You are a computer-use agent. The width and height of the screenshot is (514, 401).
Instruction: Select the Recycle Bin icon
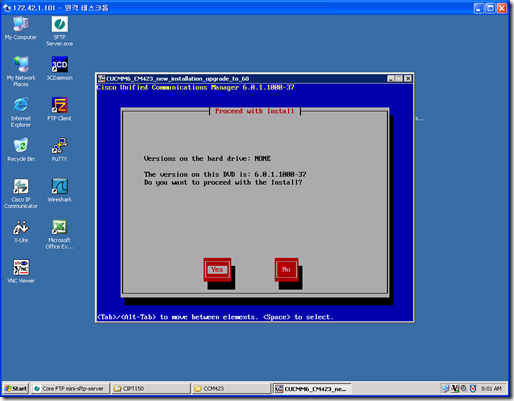[21, 150]
